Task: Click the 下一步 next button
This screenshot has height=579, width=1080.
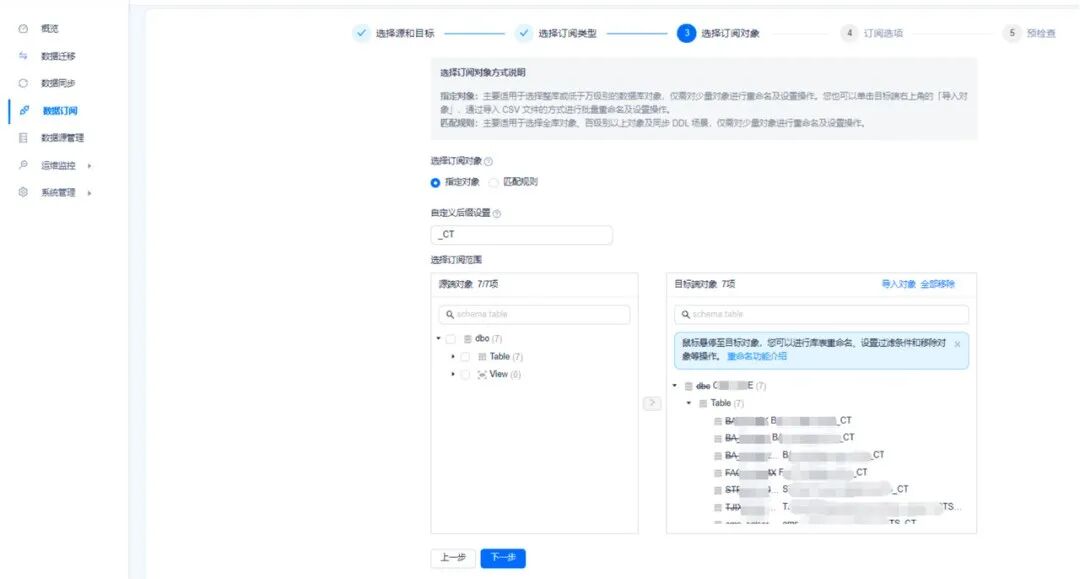Action: tap(503, 558)
